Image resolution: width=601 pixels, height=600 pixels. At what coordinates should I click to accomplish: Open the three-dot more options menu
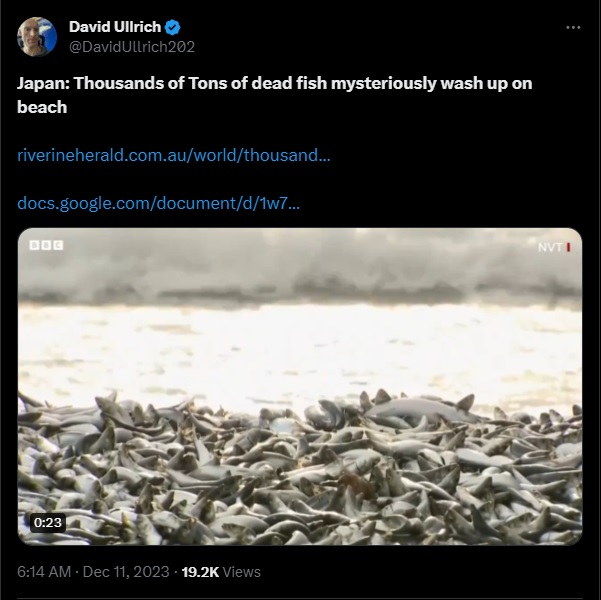[x=573, y=28]
